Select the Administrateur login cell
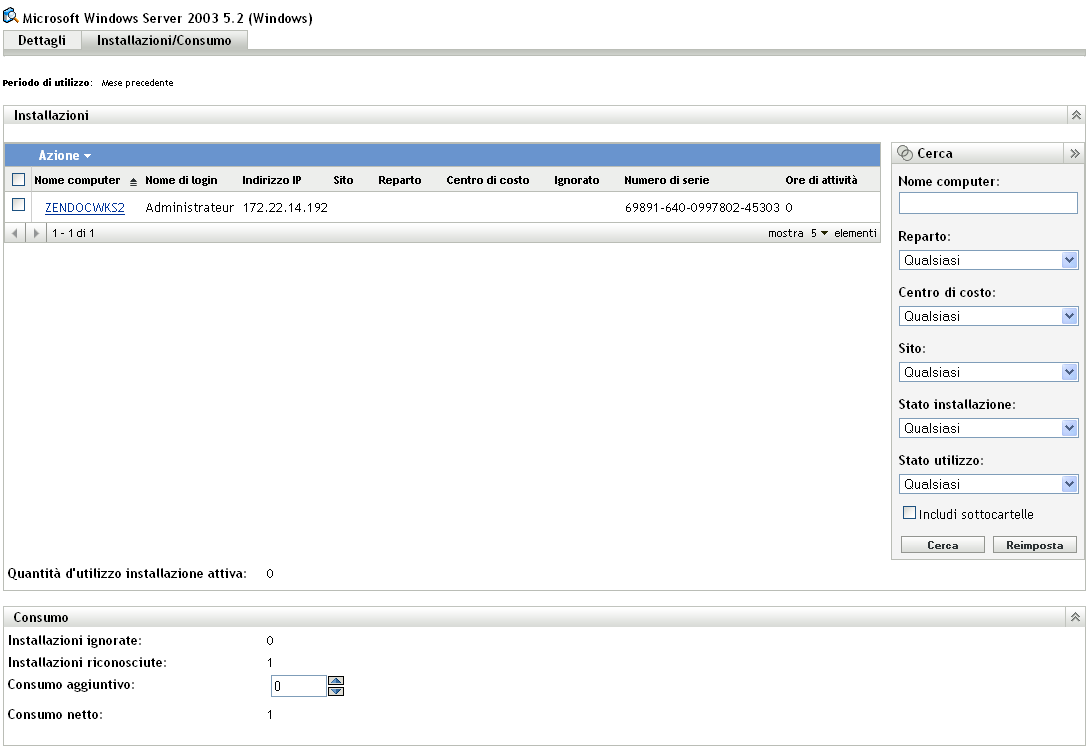 189,207
